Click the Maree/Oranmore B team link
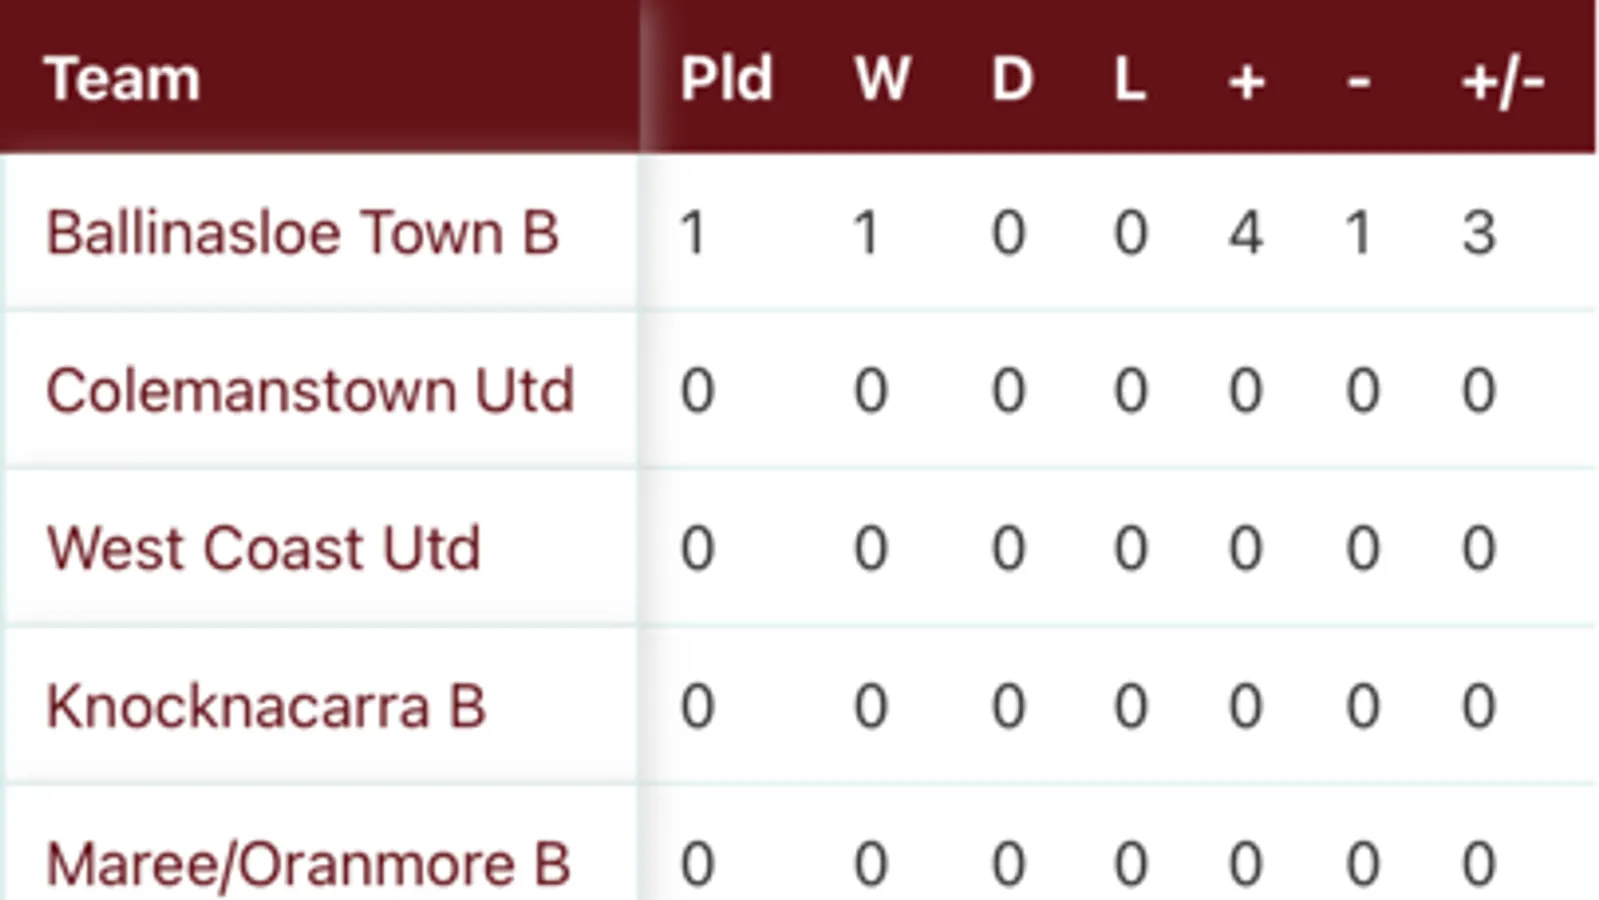The width and height of the screenshot is (1599, 900). tap(308, 864)
